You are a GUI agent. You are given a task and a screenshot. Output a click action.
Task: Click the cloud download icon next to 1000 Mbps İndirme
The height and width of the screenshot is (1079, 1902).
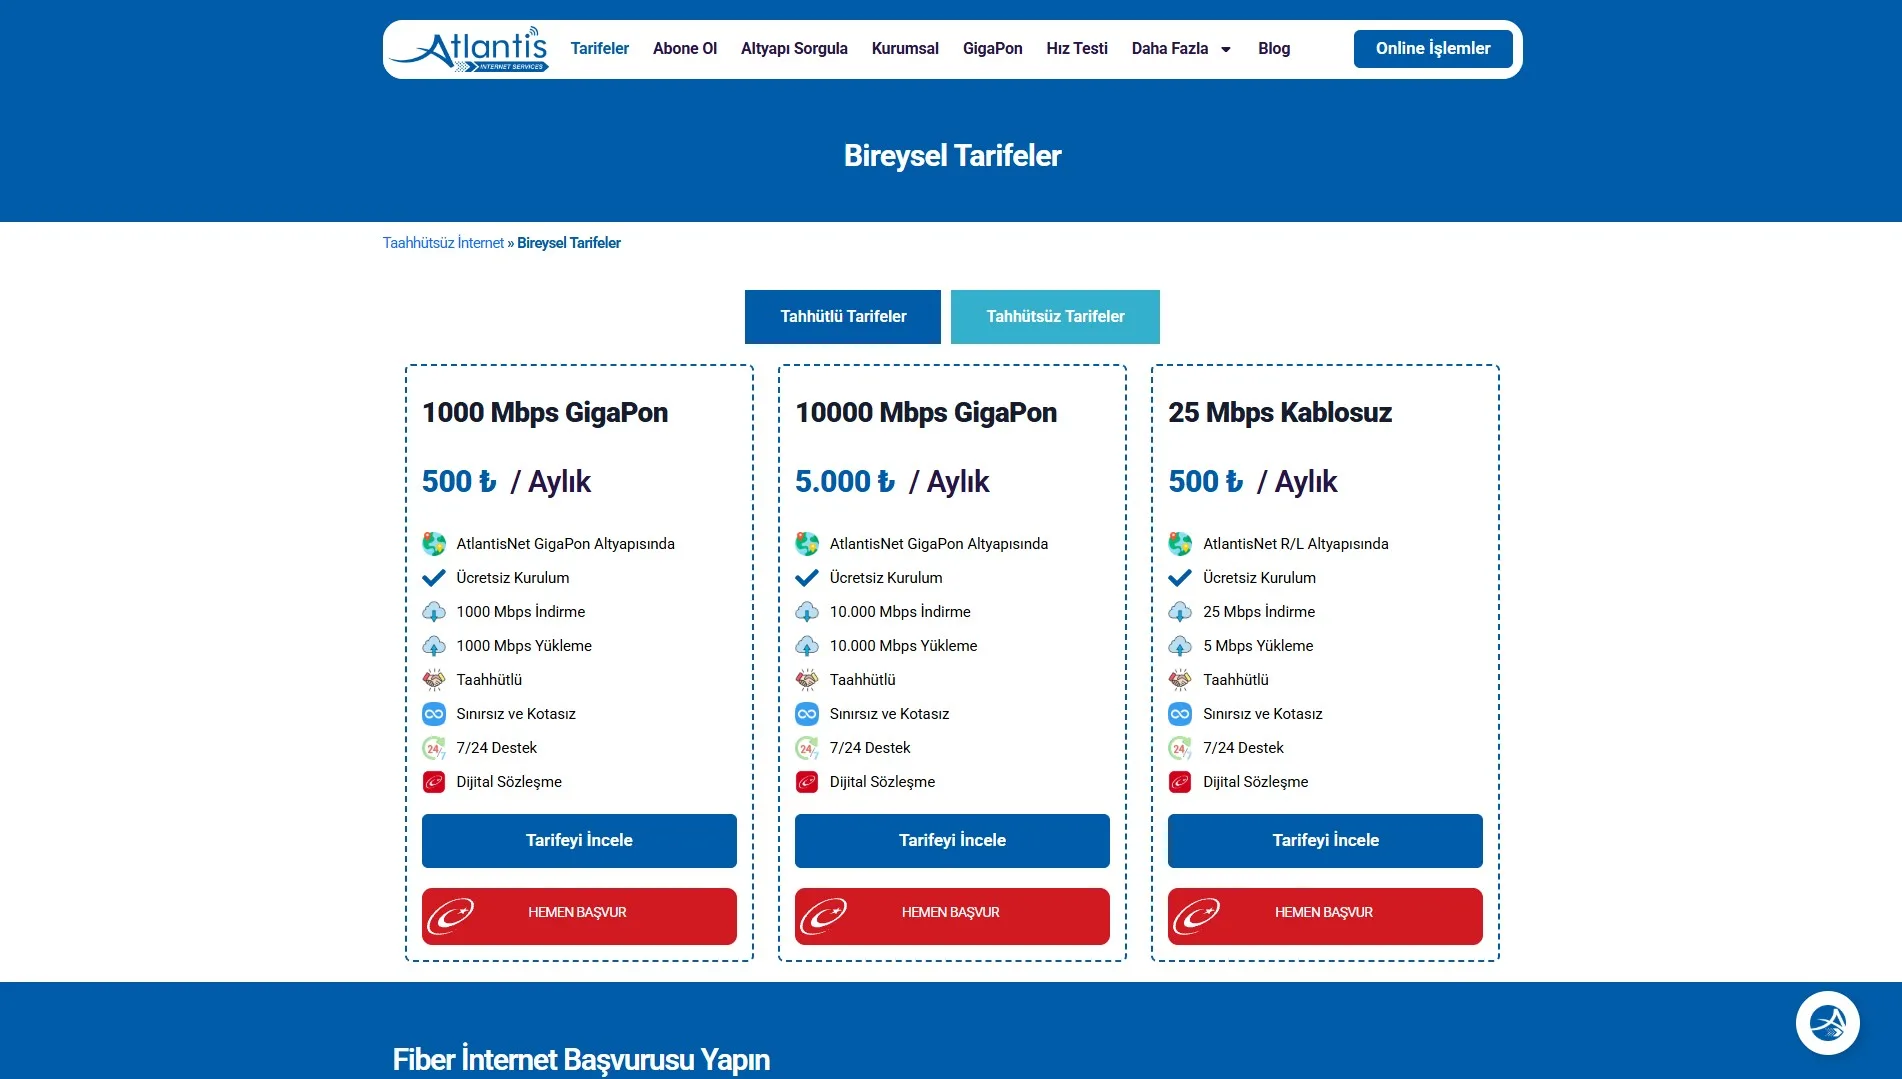coord(434,612)
